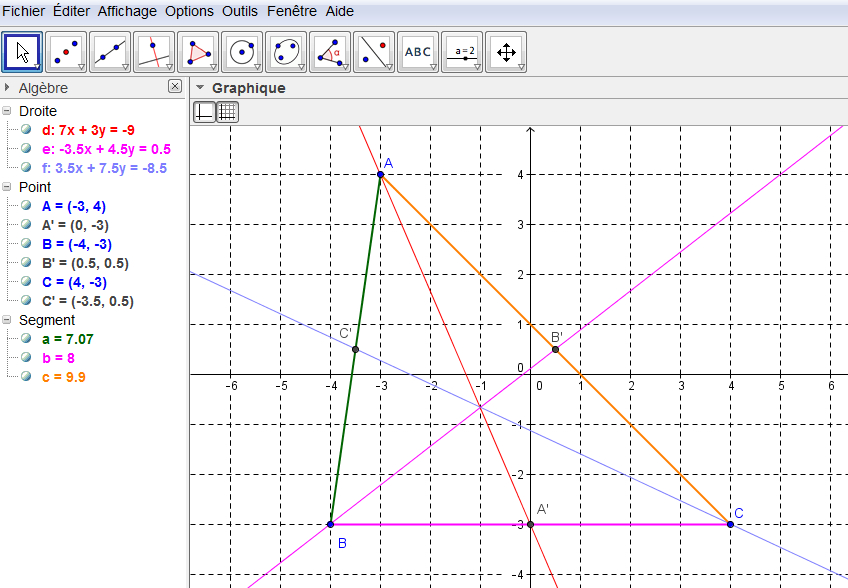Click the ABC insert text tool
The width and height of the screenshot is (848, 588).
418,52
